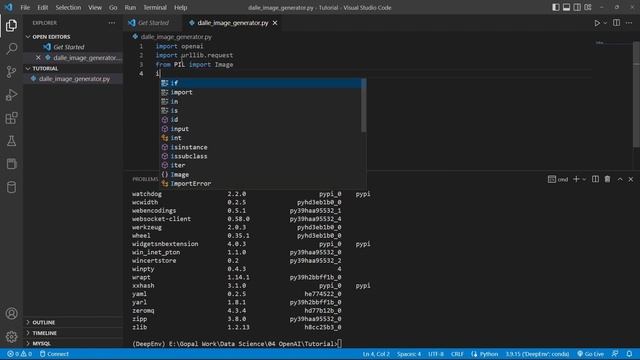Open the Search view in activity bar
Image resolution: width=640 pixels, height=360 pixels.
(x=11, y=49)
